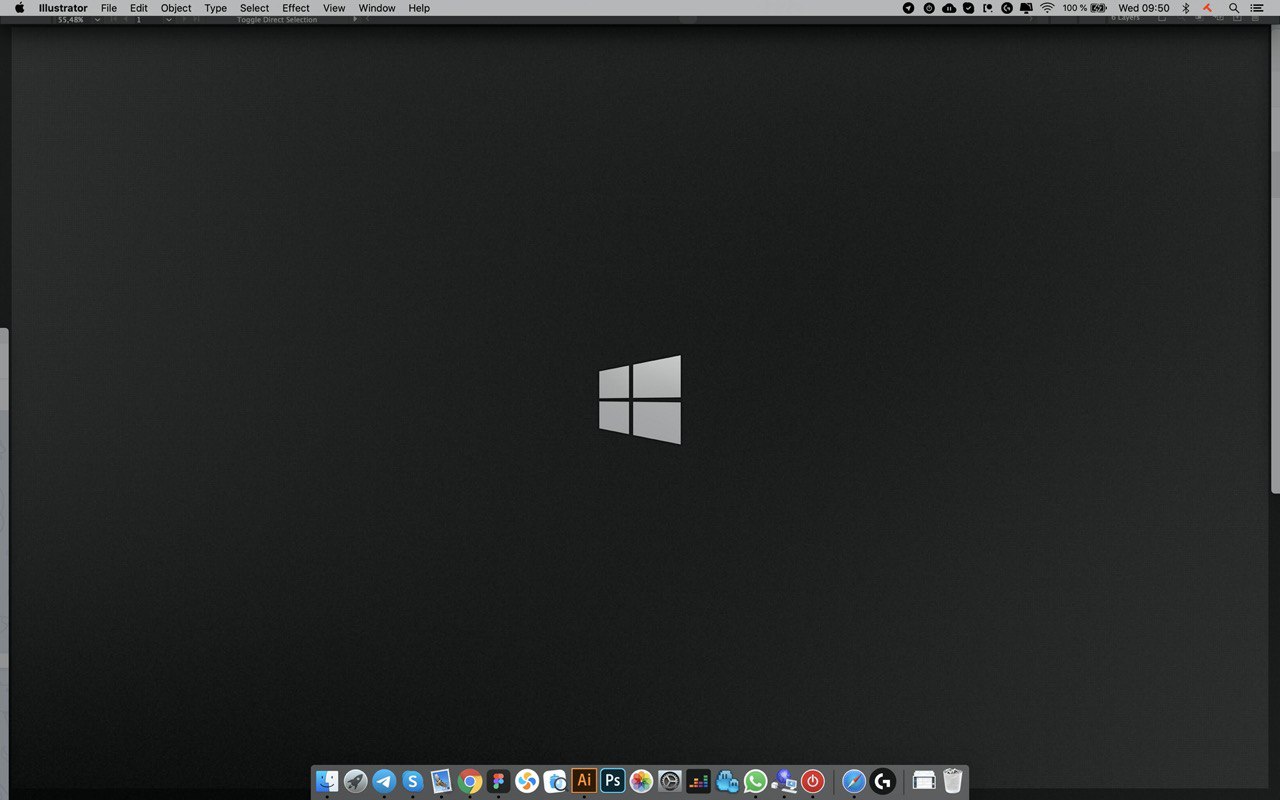Click the red hammer menu bar icon
The width and height of the screenshot is (1280, 800).
coord(1208,8)
